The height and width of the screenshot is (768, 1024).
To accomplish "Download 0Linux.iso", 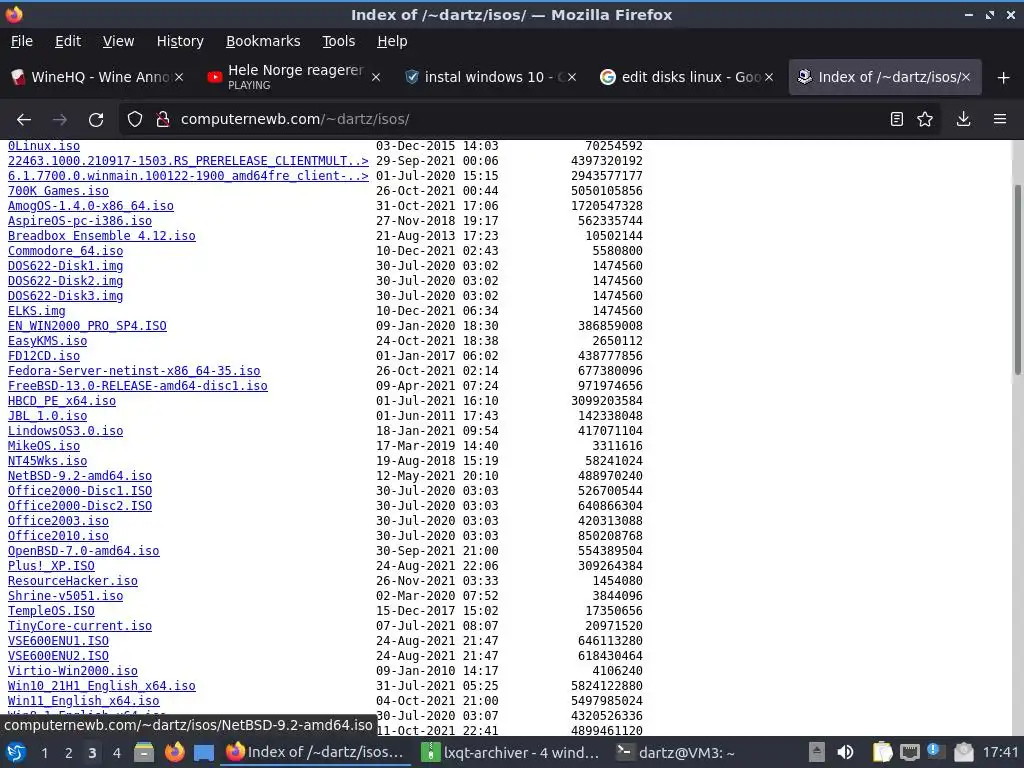I will tap(44, 146).
